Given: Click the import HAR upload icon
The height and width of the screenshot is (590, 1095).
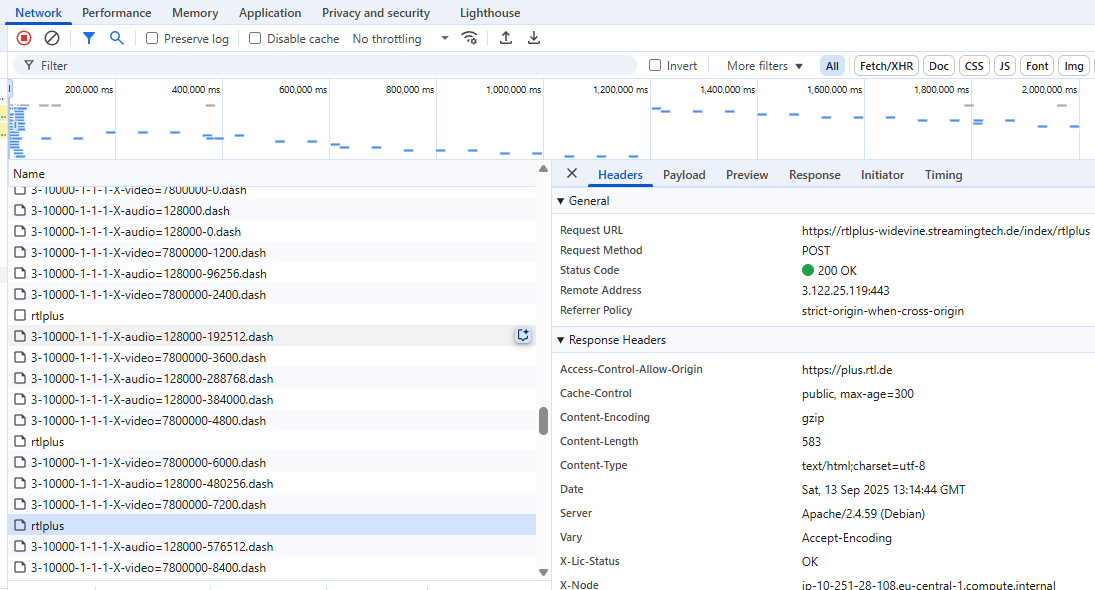Looking at the screenshot, I should click(506, 38).
